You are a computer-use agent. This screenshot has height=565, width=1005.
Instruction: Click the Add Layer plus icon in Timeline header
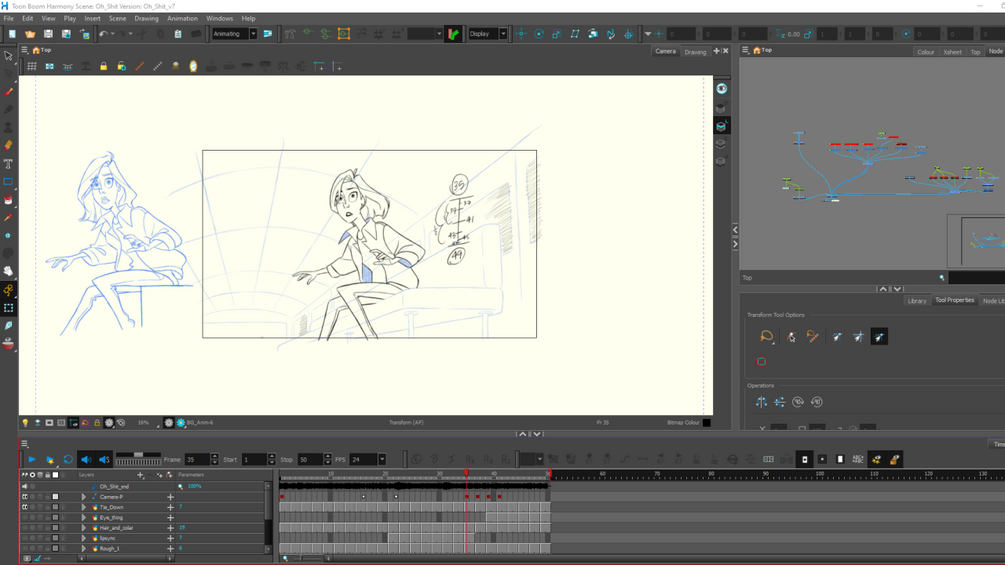140,475
